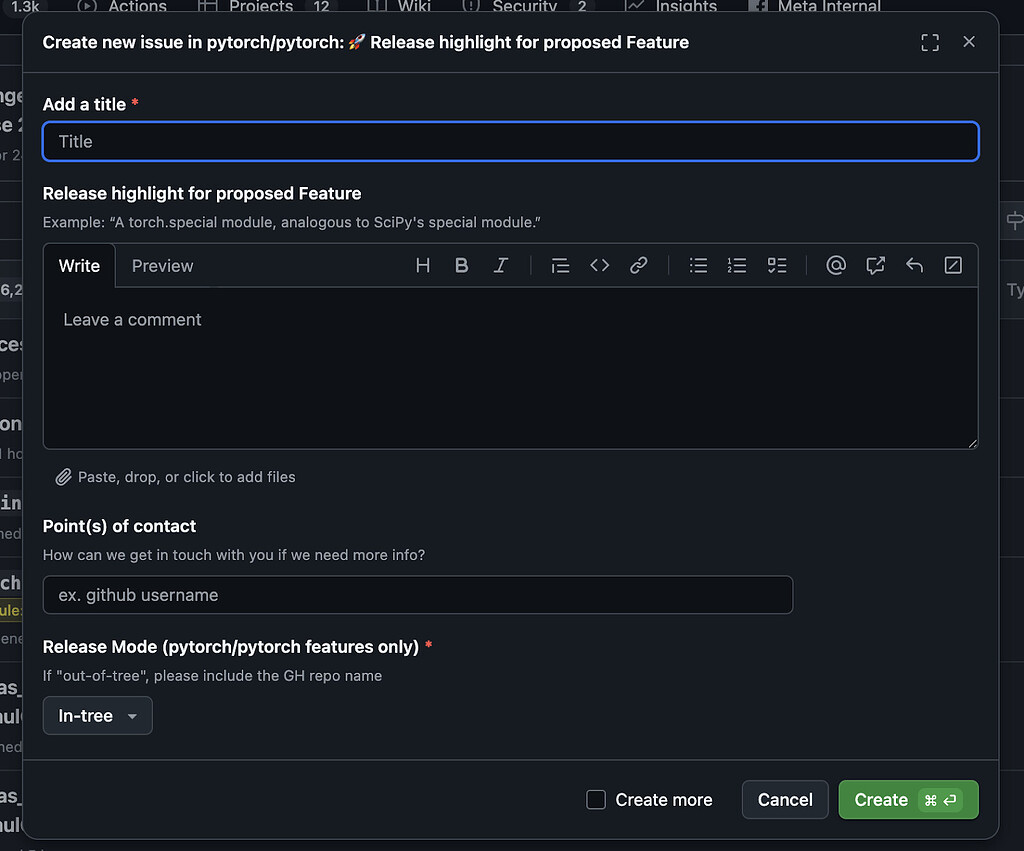The width and height of the screenshot is (1024, 851).
Task: Create the new issue
Action: click(x=908, y=799)
